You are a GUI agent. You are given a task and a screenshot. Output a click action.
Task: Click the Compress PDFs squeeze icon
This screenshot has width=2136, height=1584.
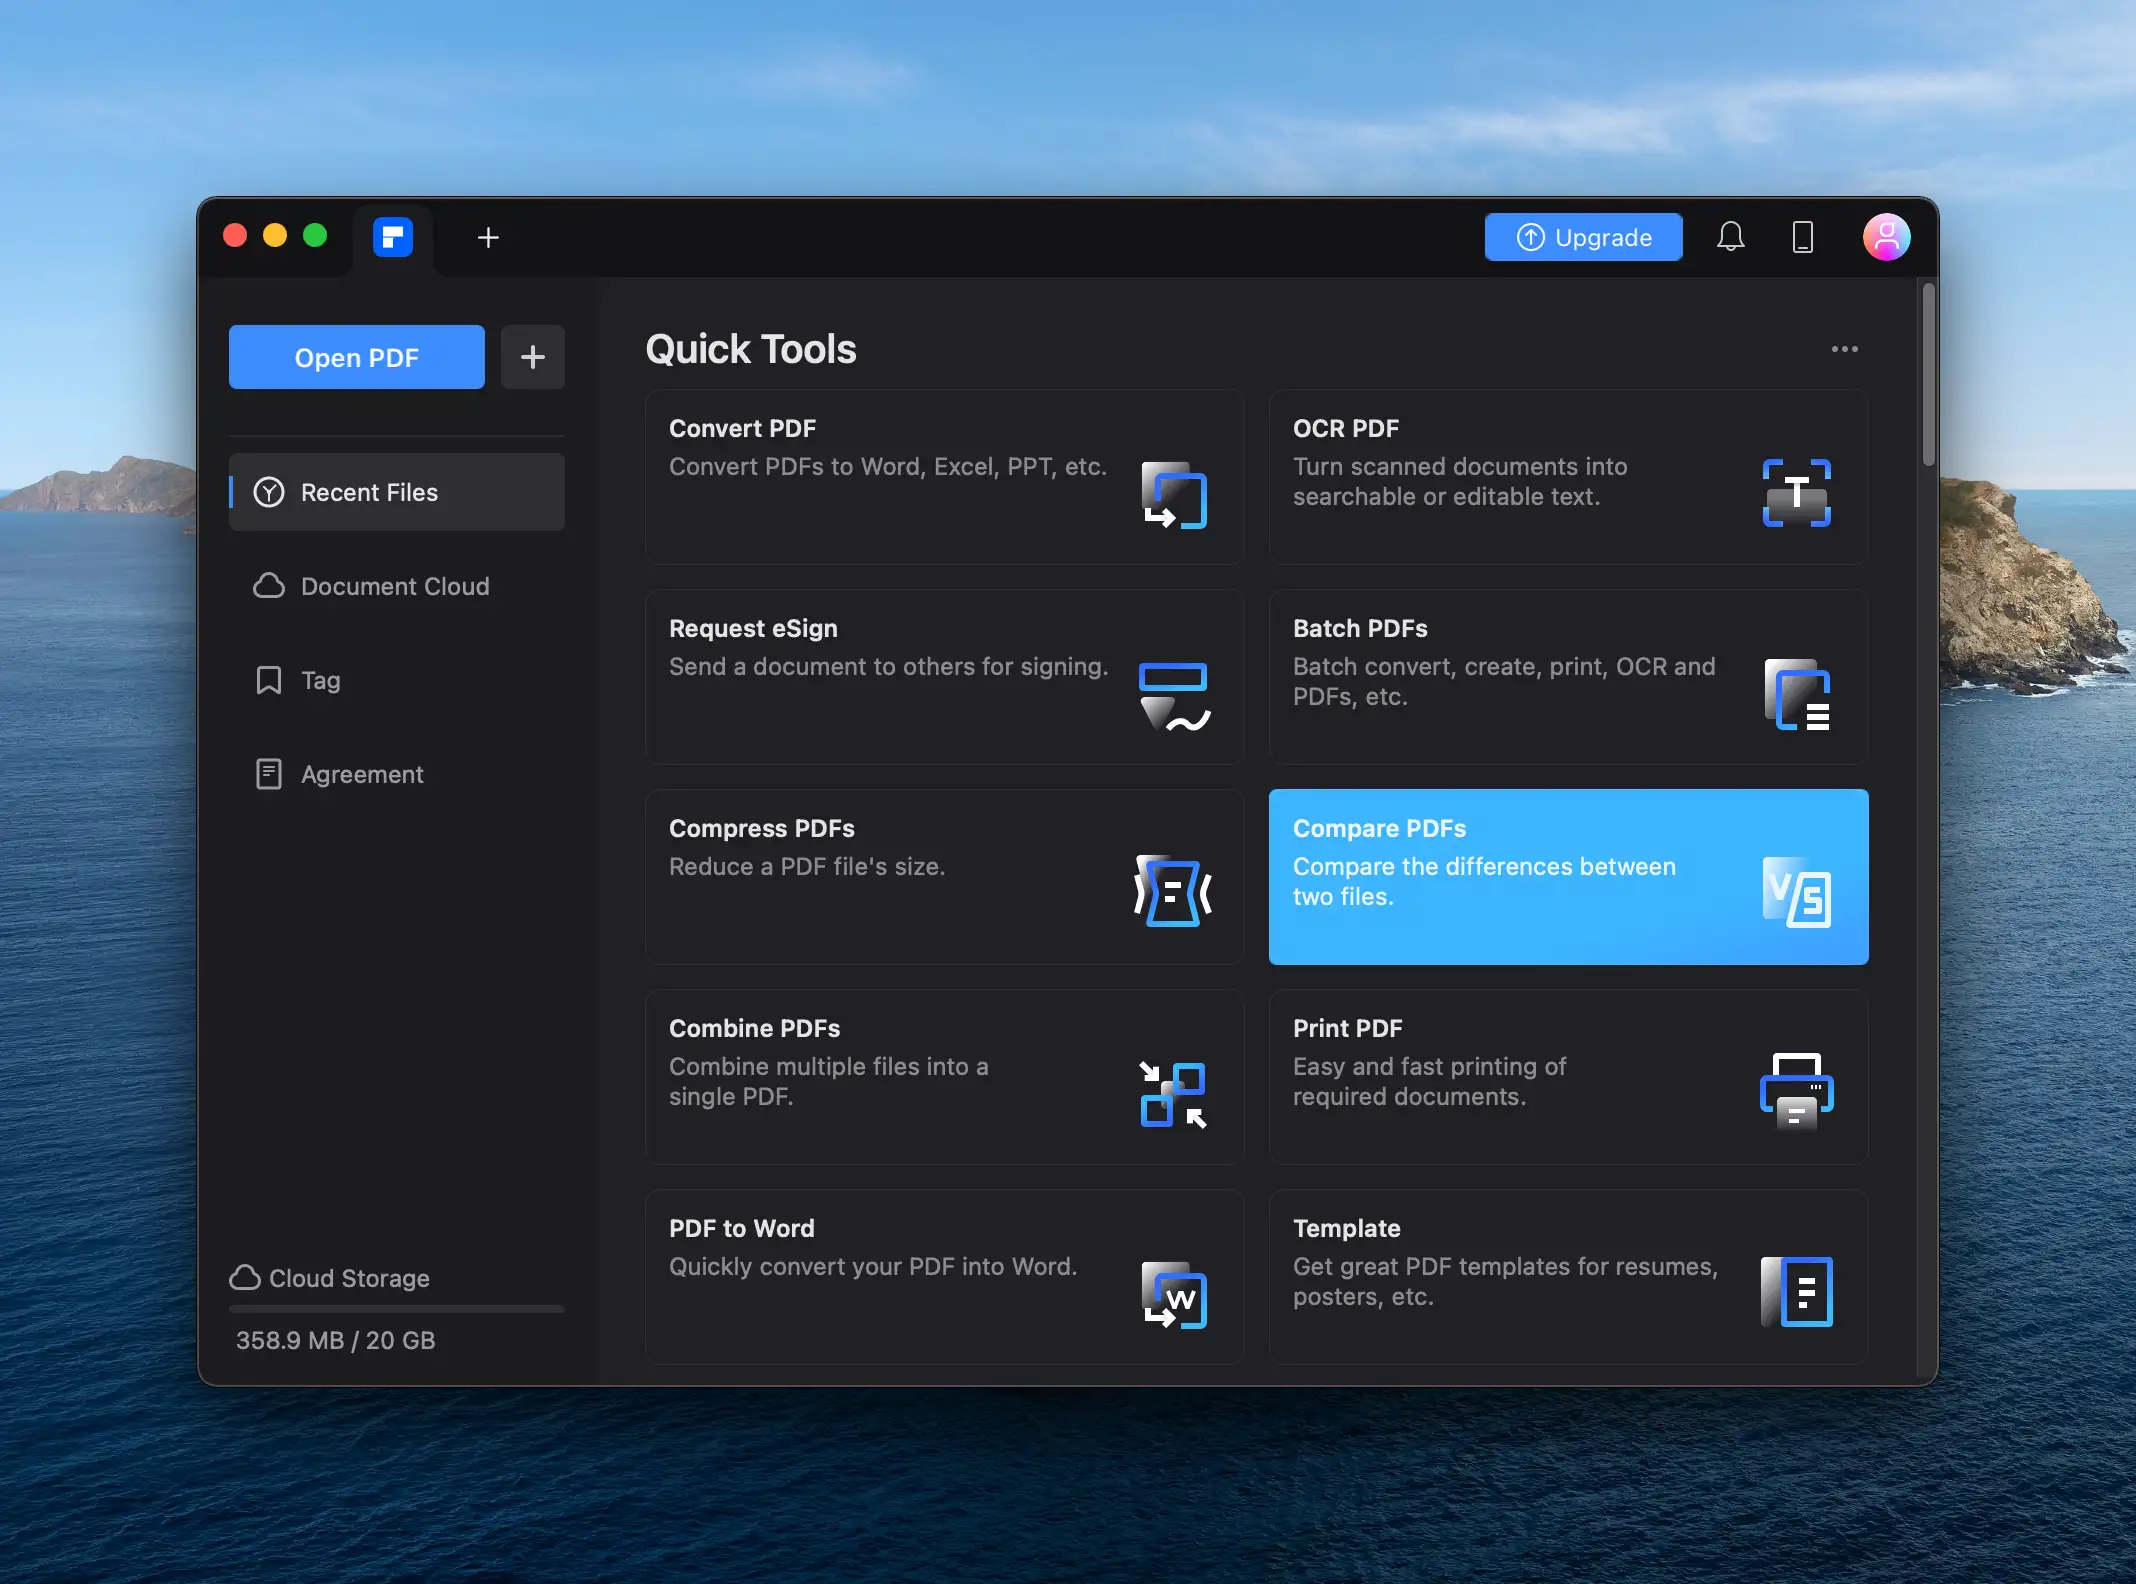coord(1173,891)
